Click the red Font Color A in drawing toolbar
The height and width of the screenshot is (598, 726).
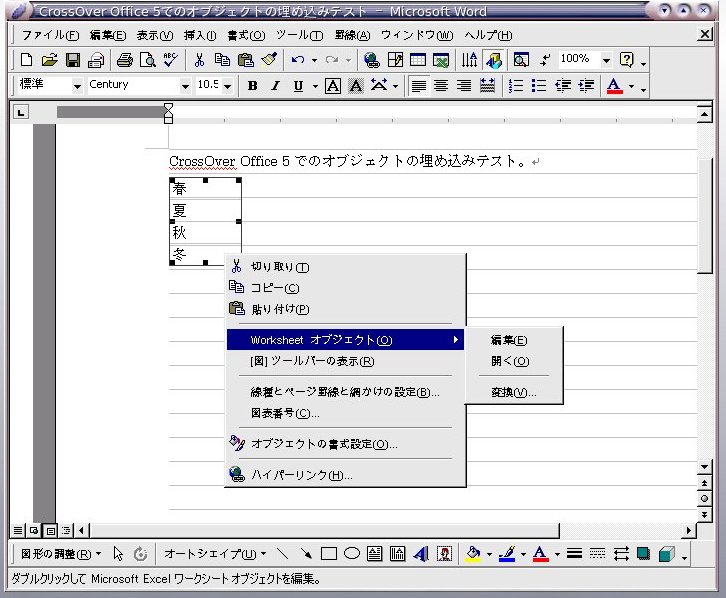(x=540, y=554)
